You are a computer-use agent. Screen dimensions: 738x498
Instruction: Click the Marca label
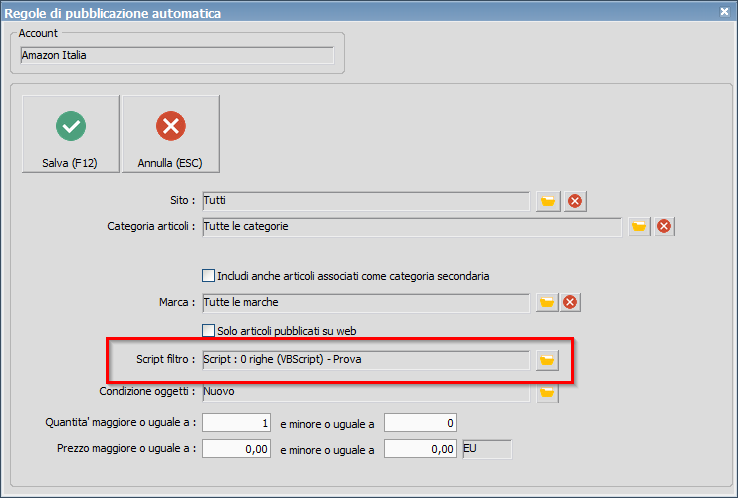(x=176, y=302)
